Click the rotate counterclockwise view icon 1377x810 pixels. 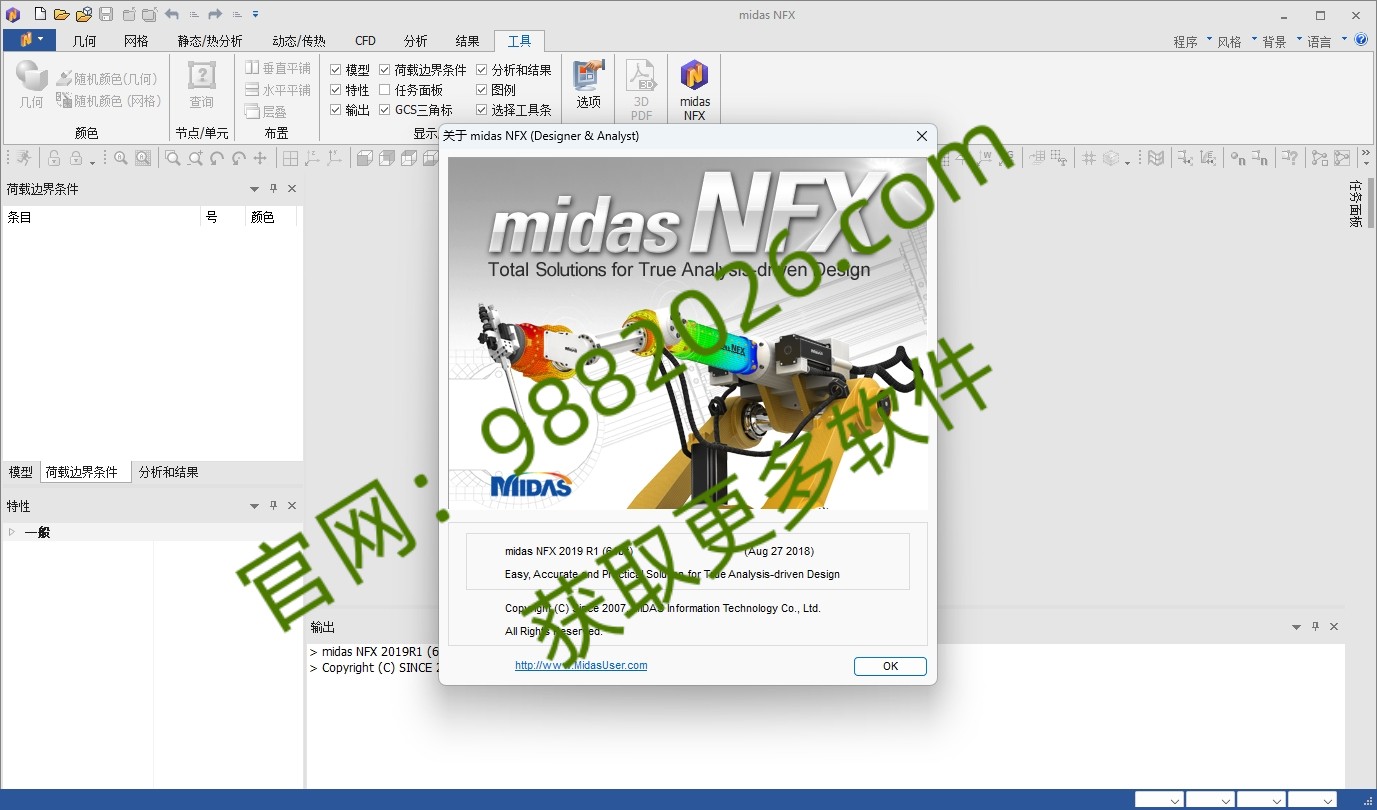coord(217,158)
